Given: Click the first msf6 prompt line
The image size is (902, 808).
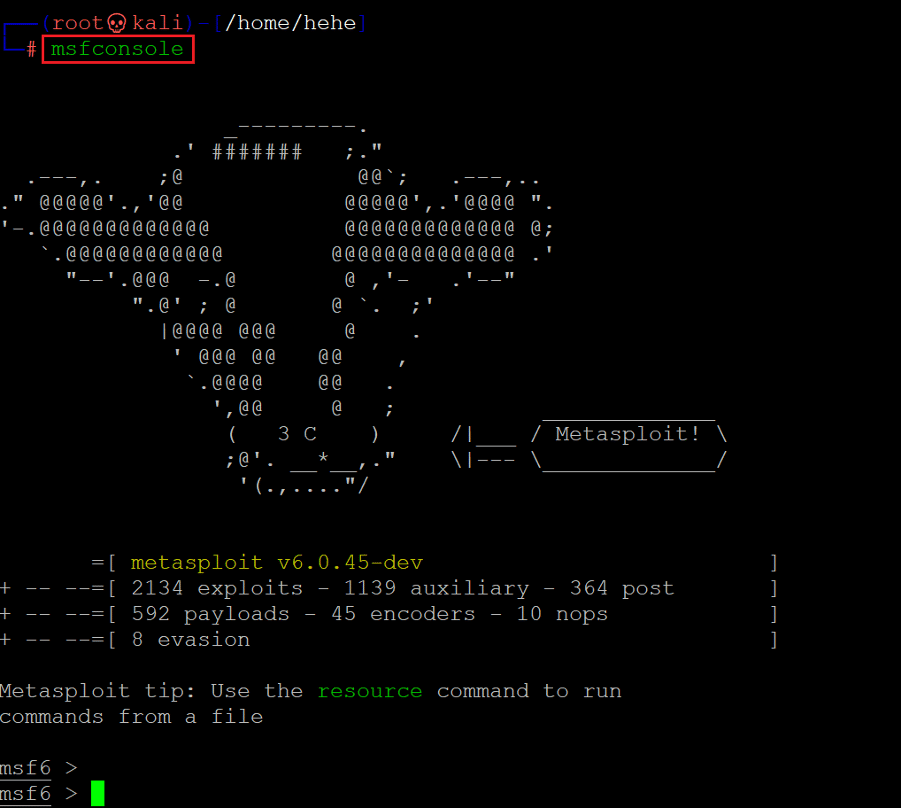Looking at the screenshot, I should pos(39,768).
